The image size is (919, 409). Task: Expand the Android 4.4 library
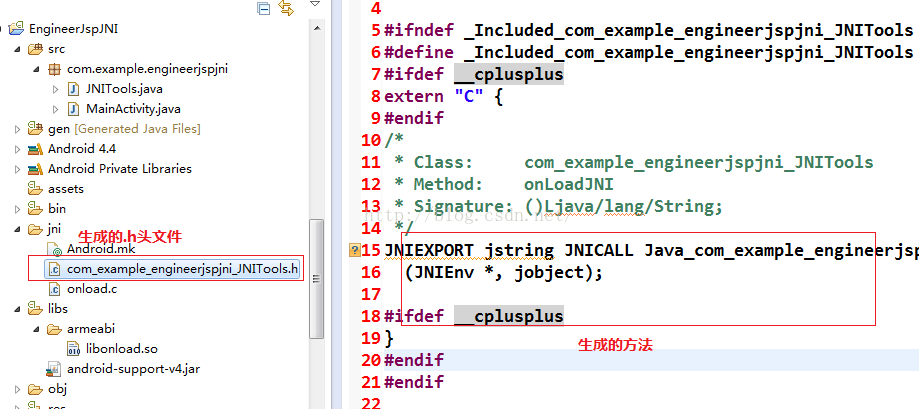point(17,149)
